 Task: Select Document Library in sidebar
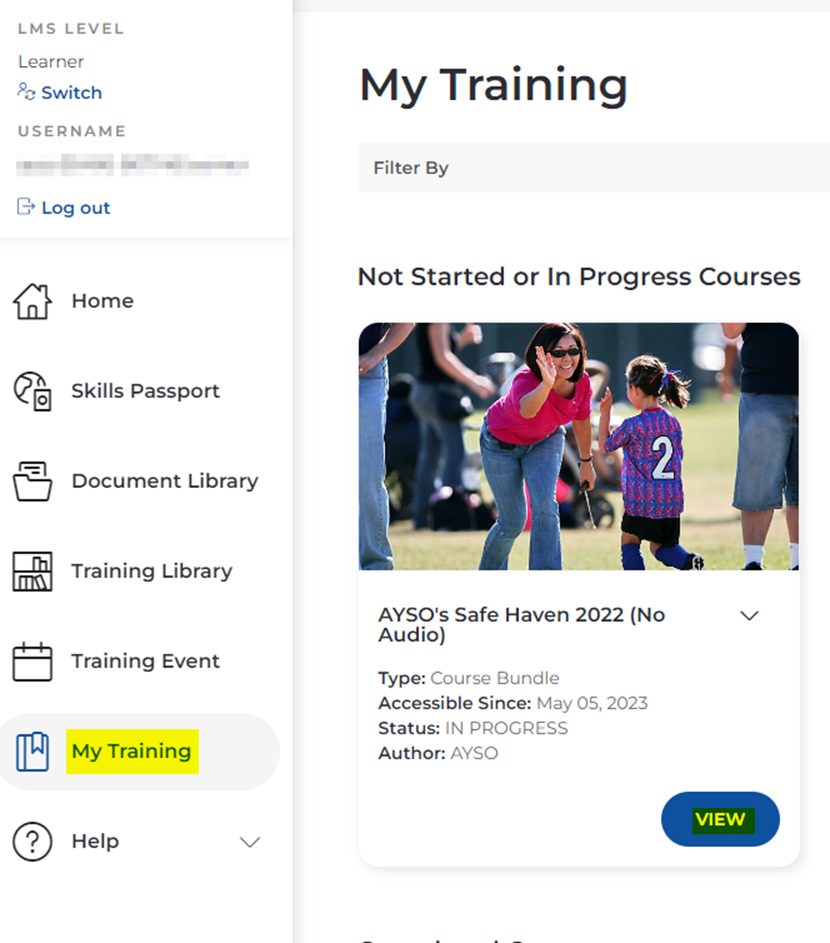pos(164,481)
